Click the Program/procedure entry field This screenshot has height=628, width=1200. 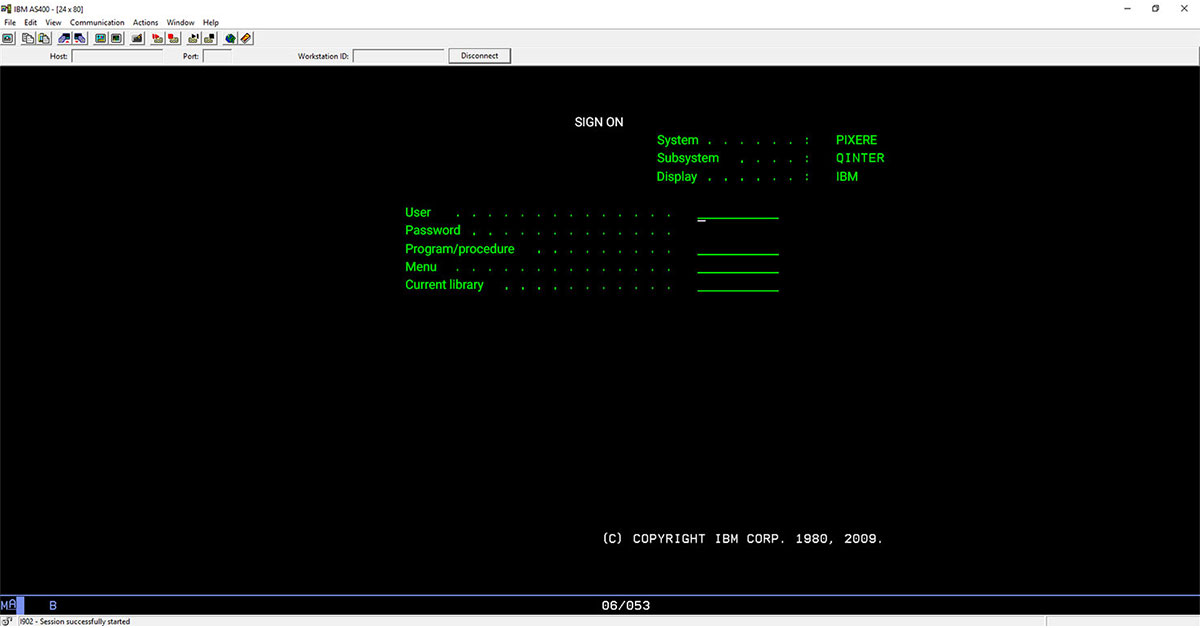(x=738, y=249)
